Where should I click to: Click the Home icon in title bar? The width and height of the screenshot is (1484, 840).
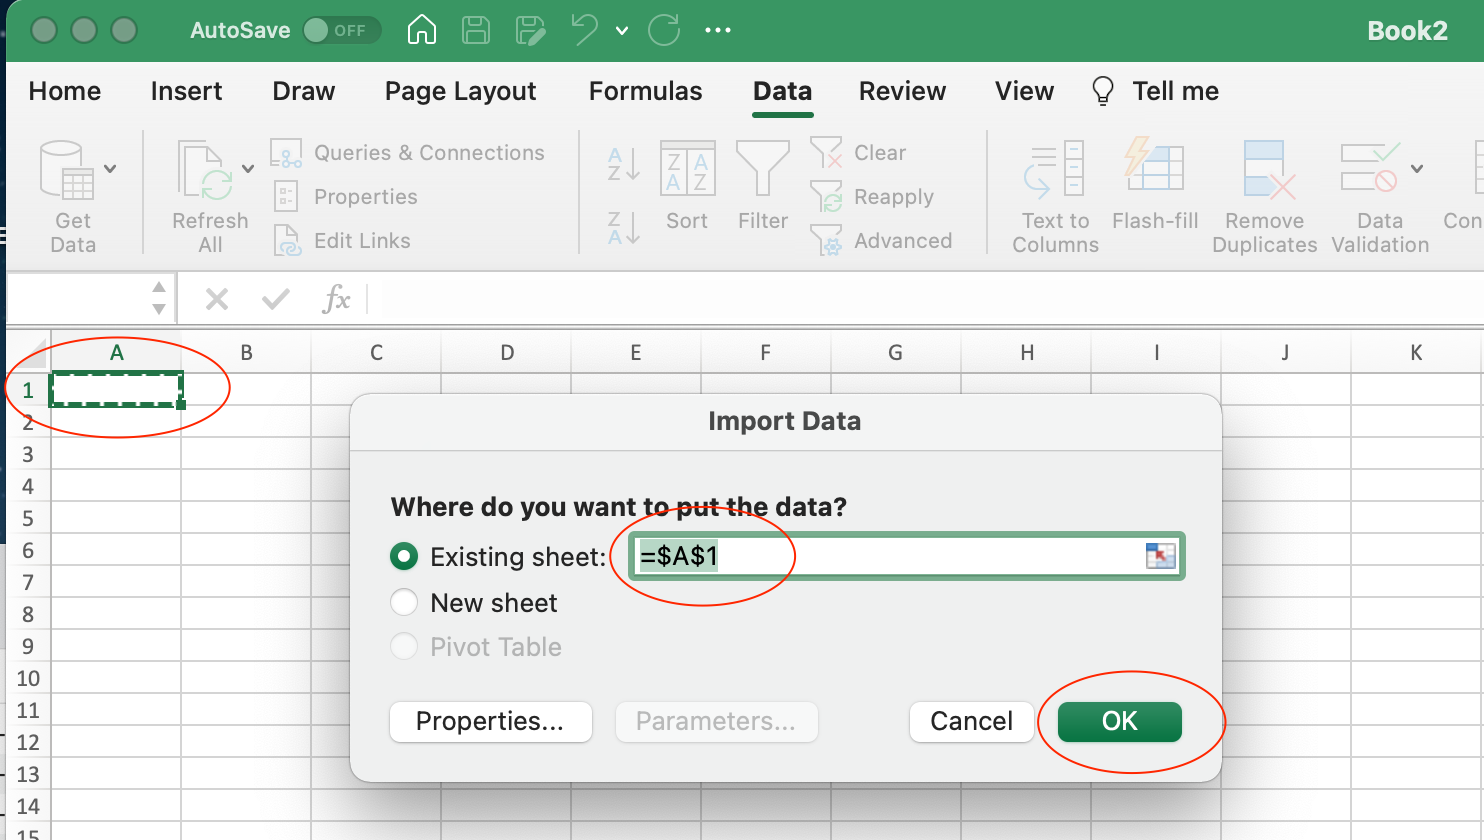(x=422, y=30)
